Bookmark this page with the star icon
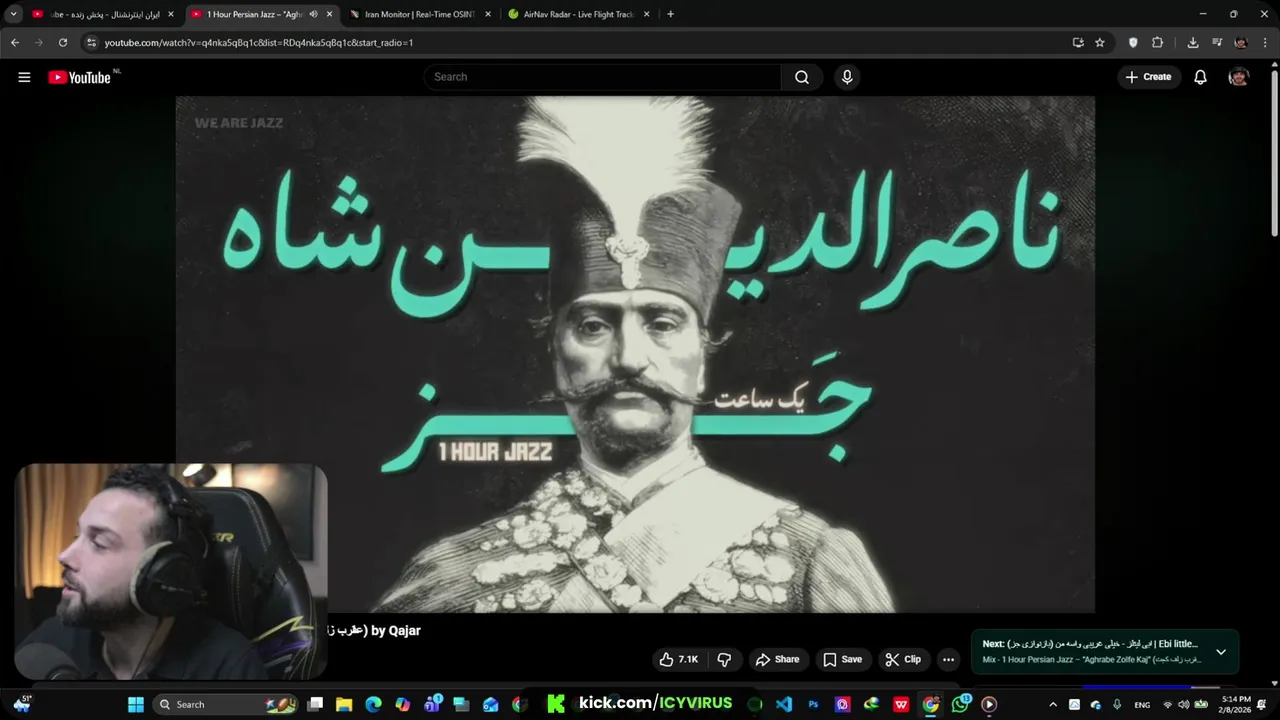Viewport: 1280px width, 720px height. point(1100,42)
